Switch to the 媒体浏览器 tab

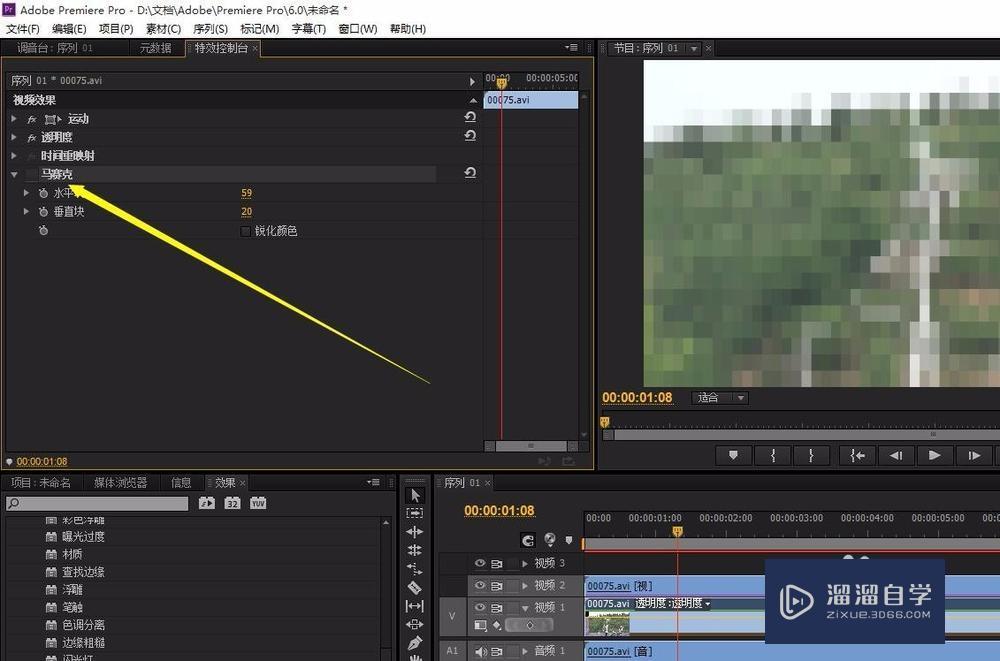coord(120,482)
